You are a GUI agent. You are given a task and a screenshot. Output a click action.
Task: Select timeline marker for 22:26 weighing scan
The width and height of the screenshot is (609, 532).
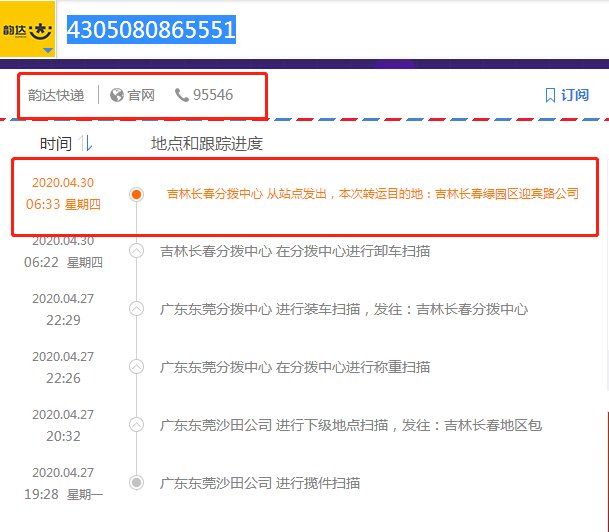tap(136, 367)
